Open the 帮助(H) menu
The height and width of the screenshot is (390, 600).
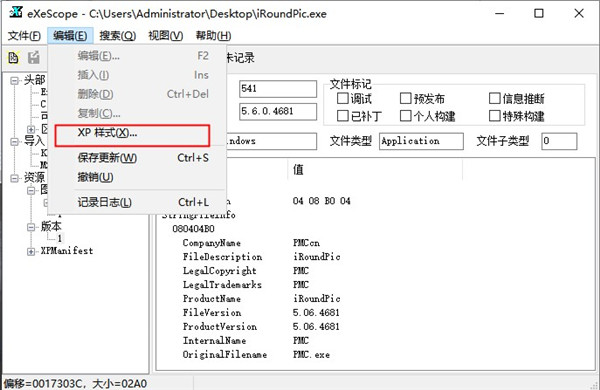coord(213,36)
